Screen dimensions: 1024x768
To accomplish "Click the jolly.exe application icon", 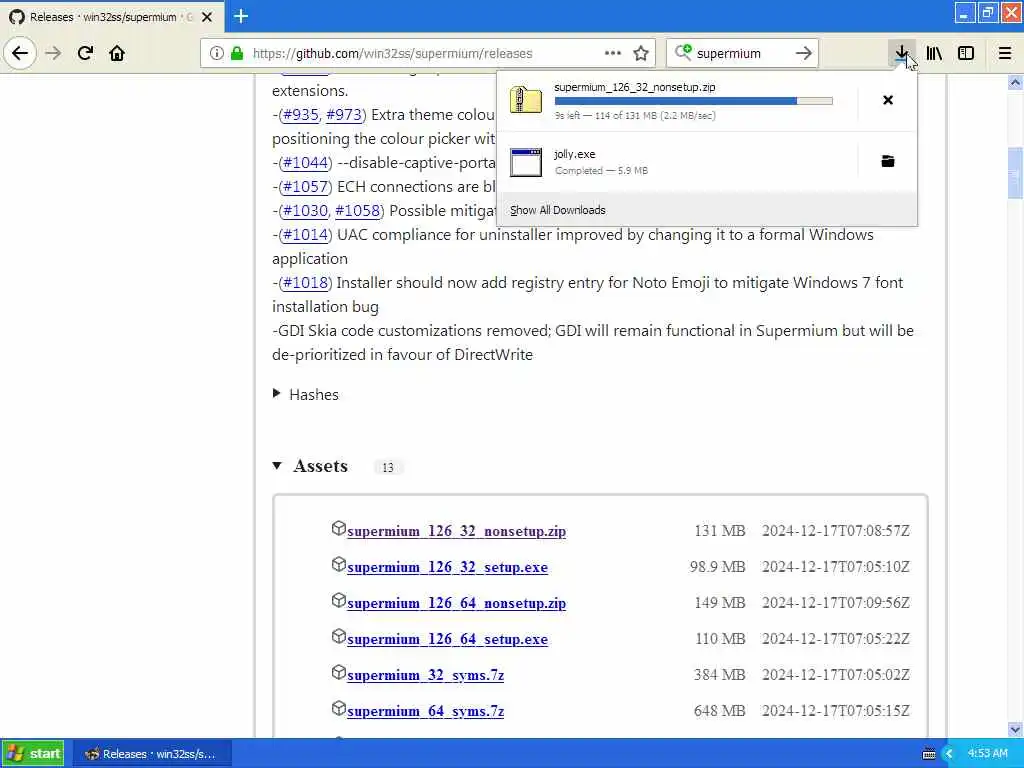I will 526,162.
